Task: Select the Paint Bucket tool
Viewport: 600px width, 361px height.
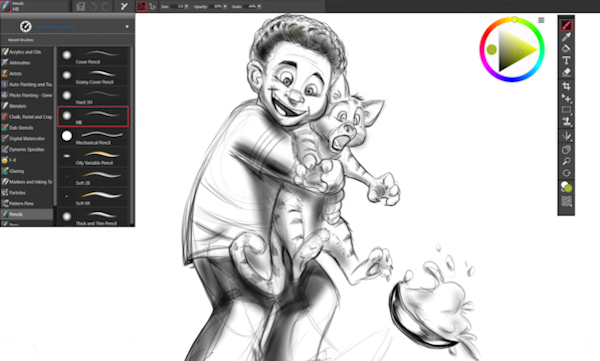Action: (566, 49)
